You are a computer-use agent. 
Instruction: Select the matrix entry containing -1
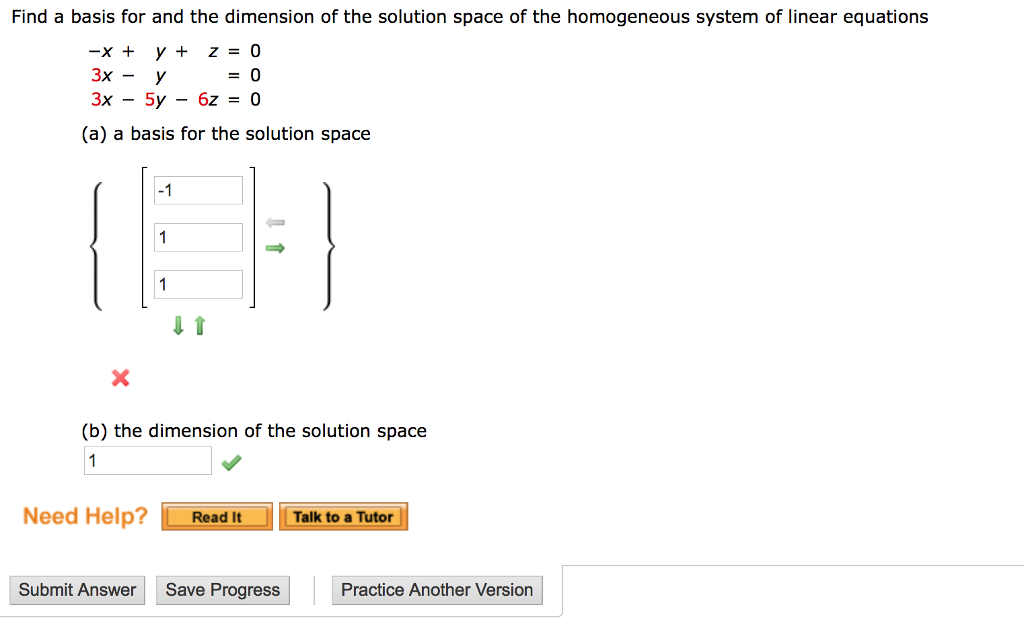pos(197,190)
